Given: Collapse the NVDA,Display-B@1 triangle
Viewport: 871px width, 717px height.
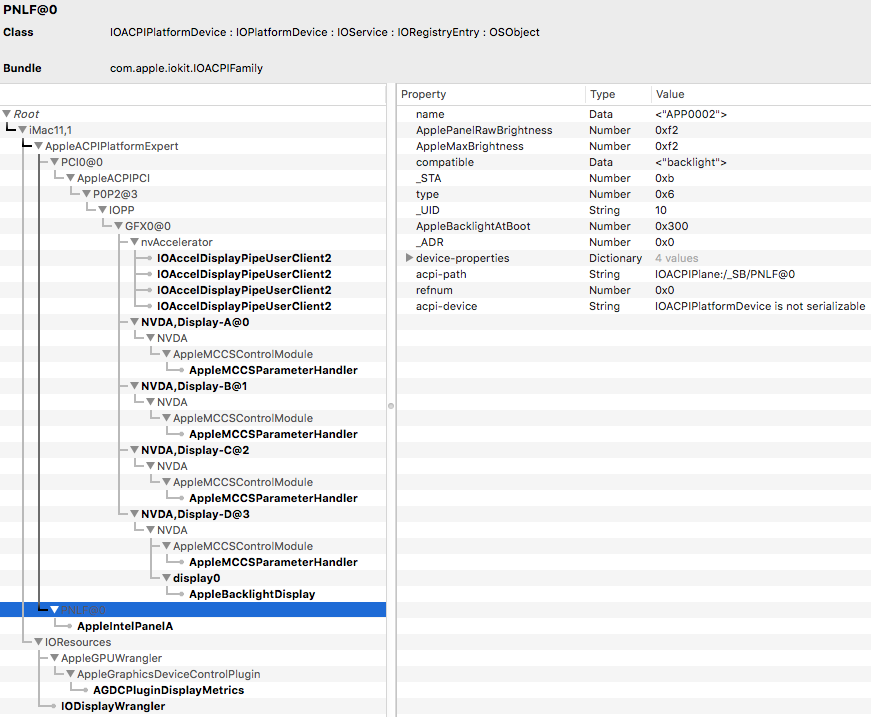Looking at the screenshot, I should [x=134, y=386].
